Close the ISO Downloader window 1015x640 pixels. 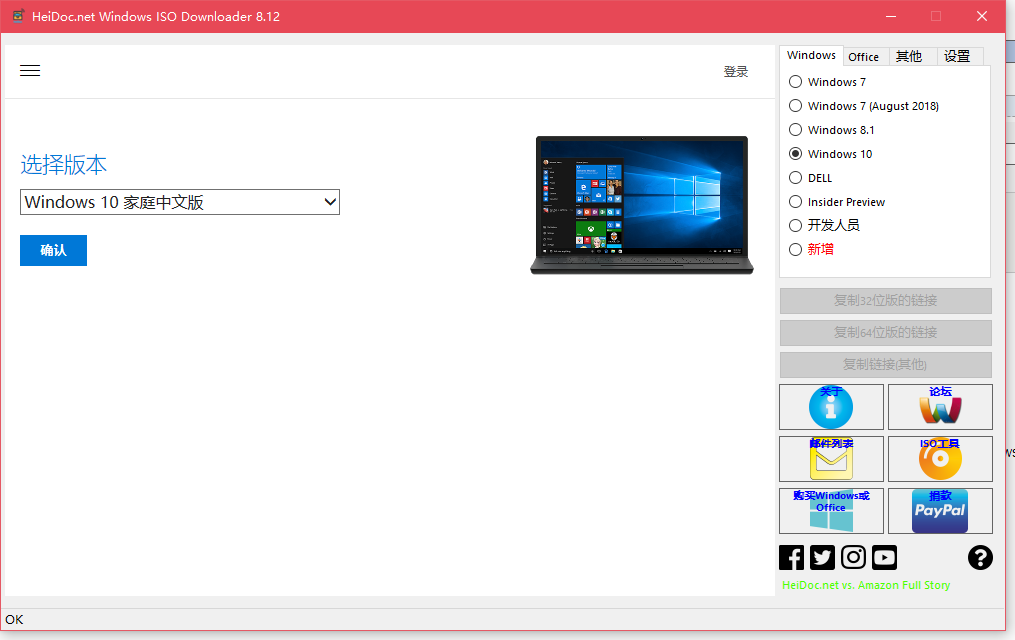point(982,16)
